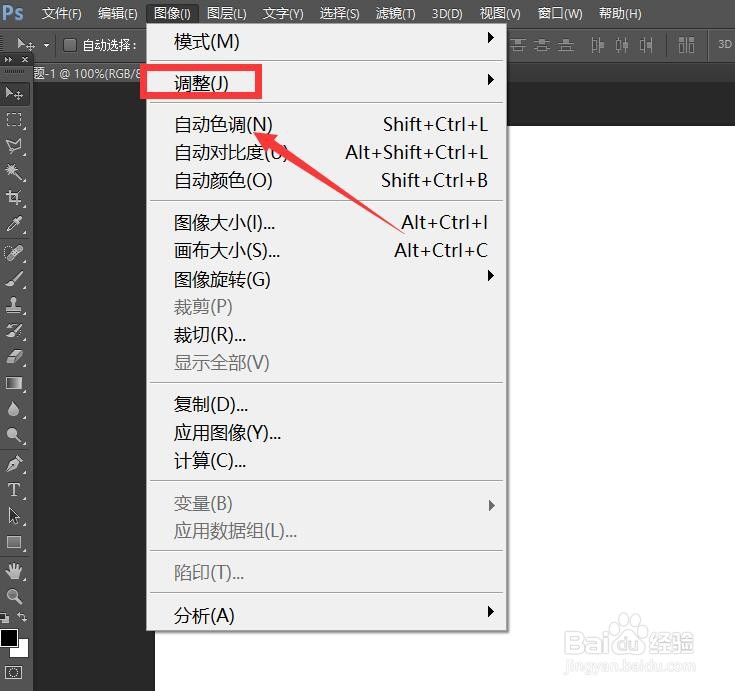Screen dimensions: 735x691
Task: Click the white background color swatch
Action: tap(22, 651)
